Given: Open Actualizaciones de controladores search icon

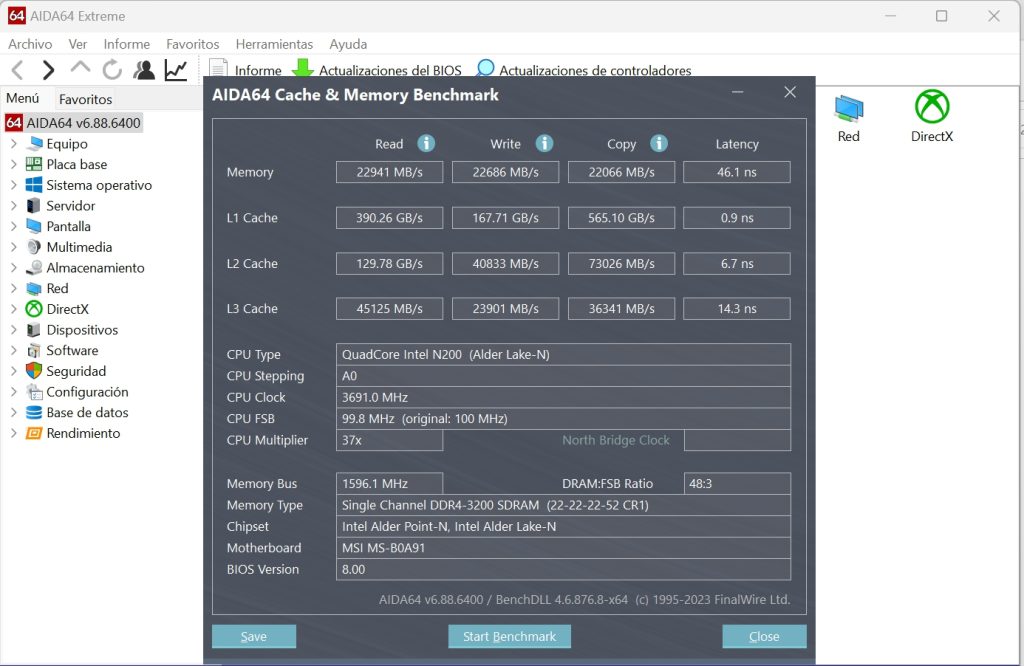Looking at the screenshot, I should [x=485, y=68].
